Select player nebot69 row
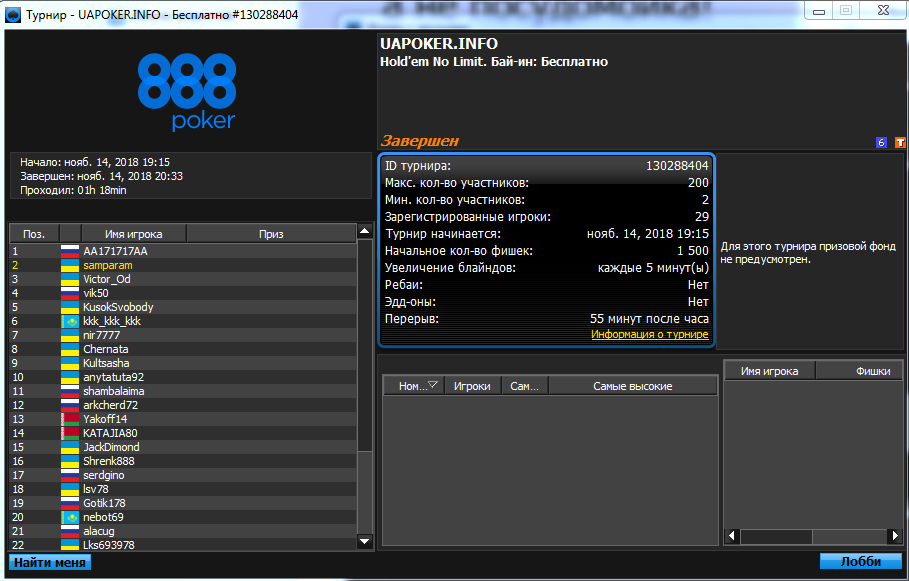The image size is (909, 581). pos(183,517)
